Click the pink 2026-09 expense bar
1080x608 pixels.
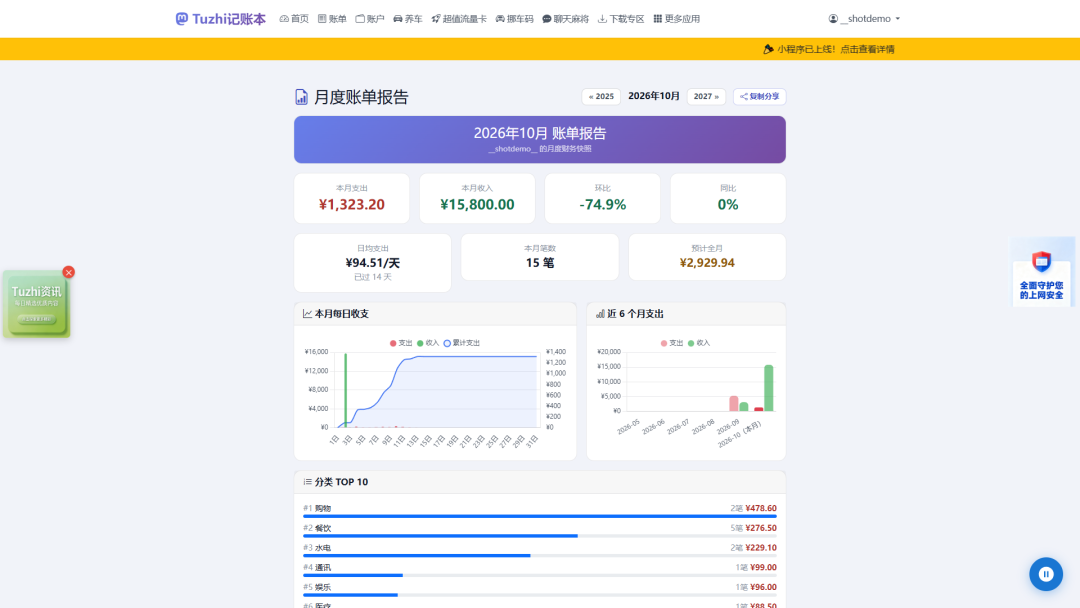pos(734,403)
